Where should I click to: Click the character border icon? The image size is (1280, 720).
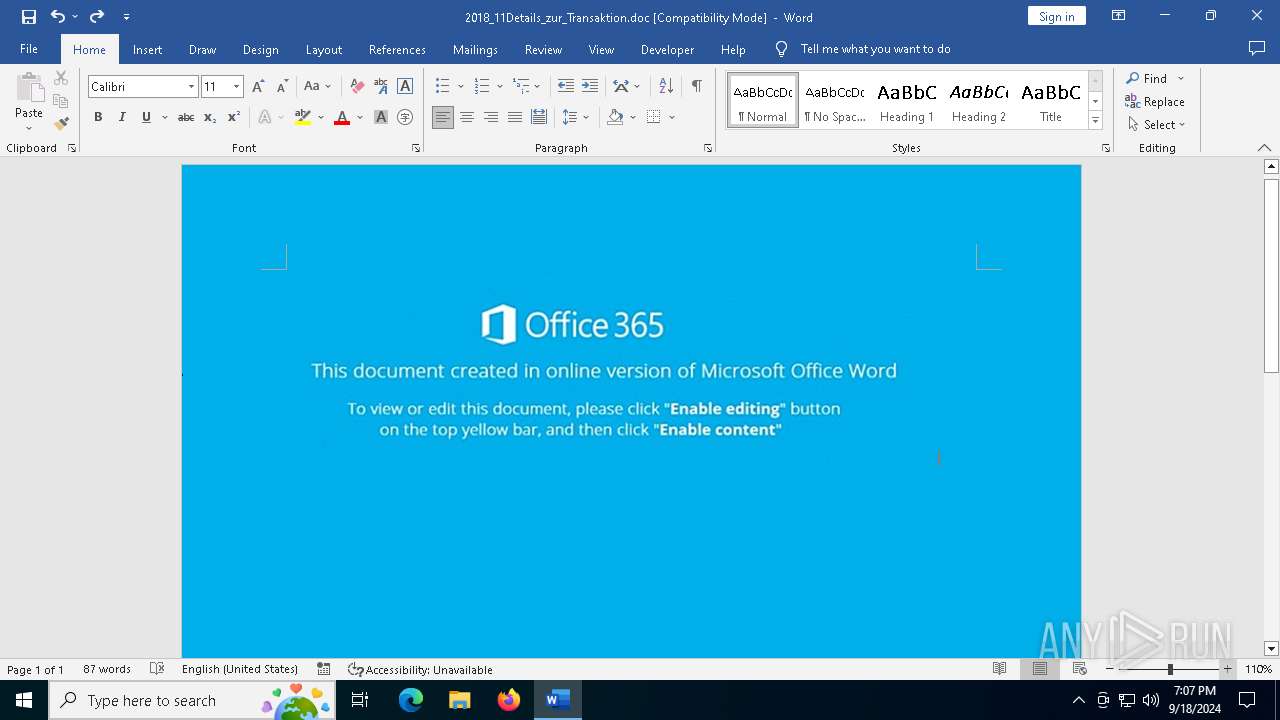pyautogui.click(x=405, y=87)
